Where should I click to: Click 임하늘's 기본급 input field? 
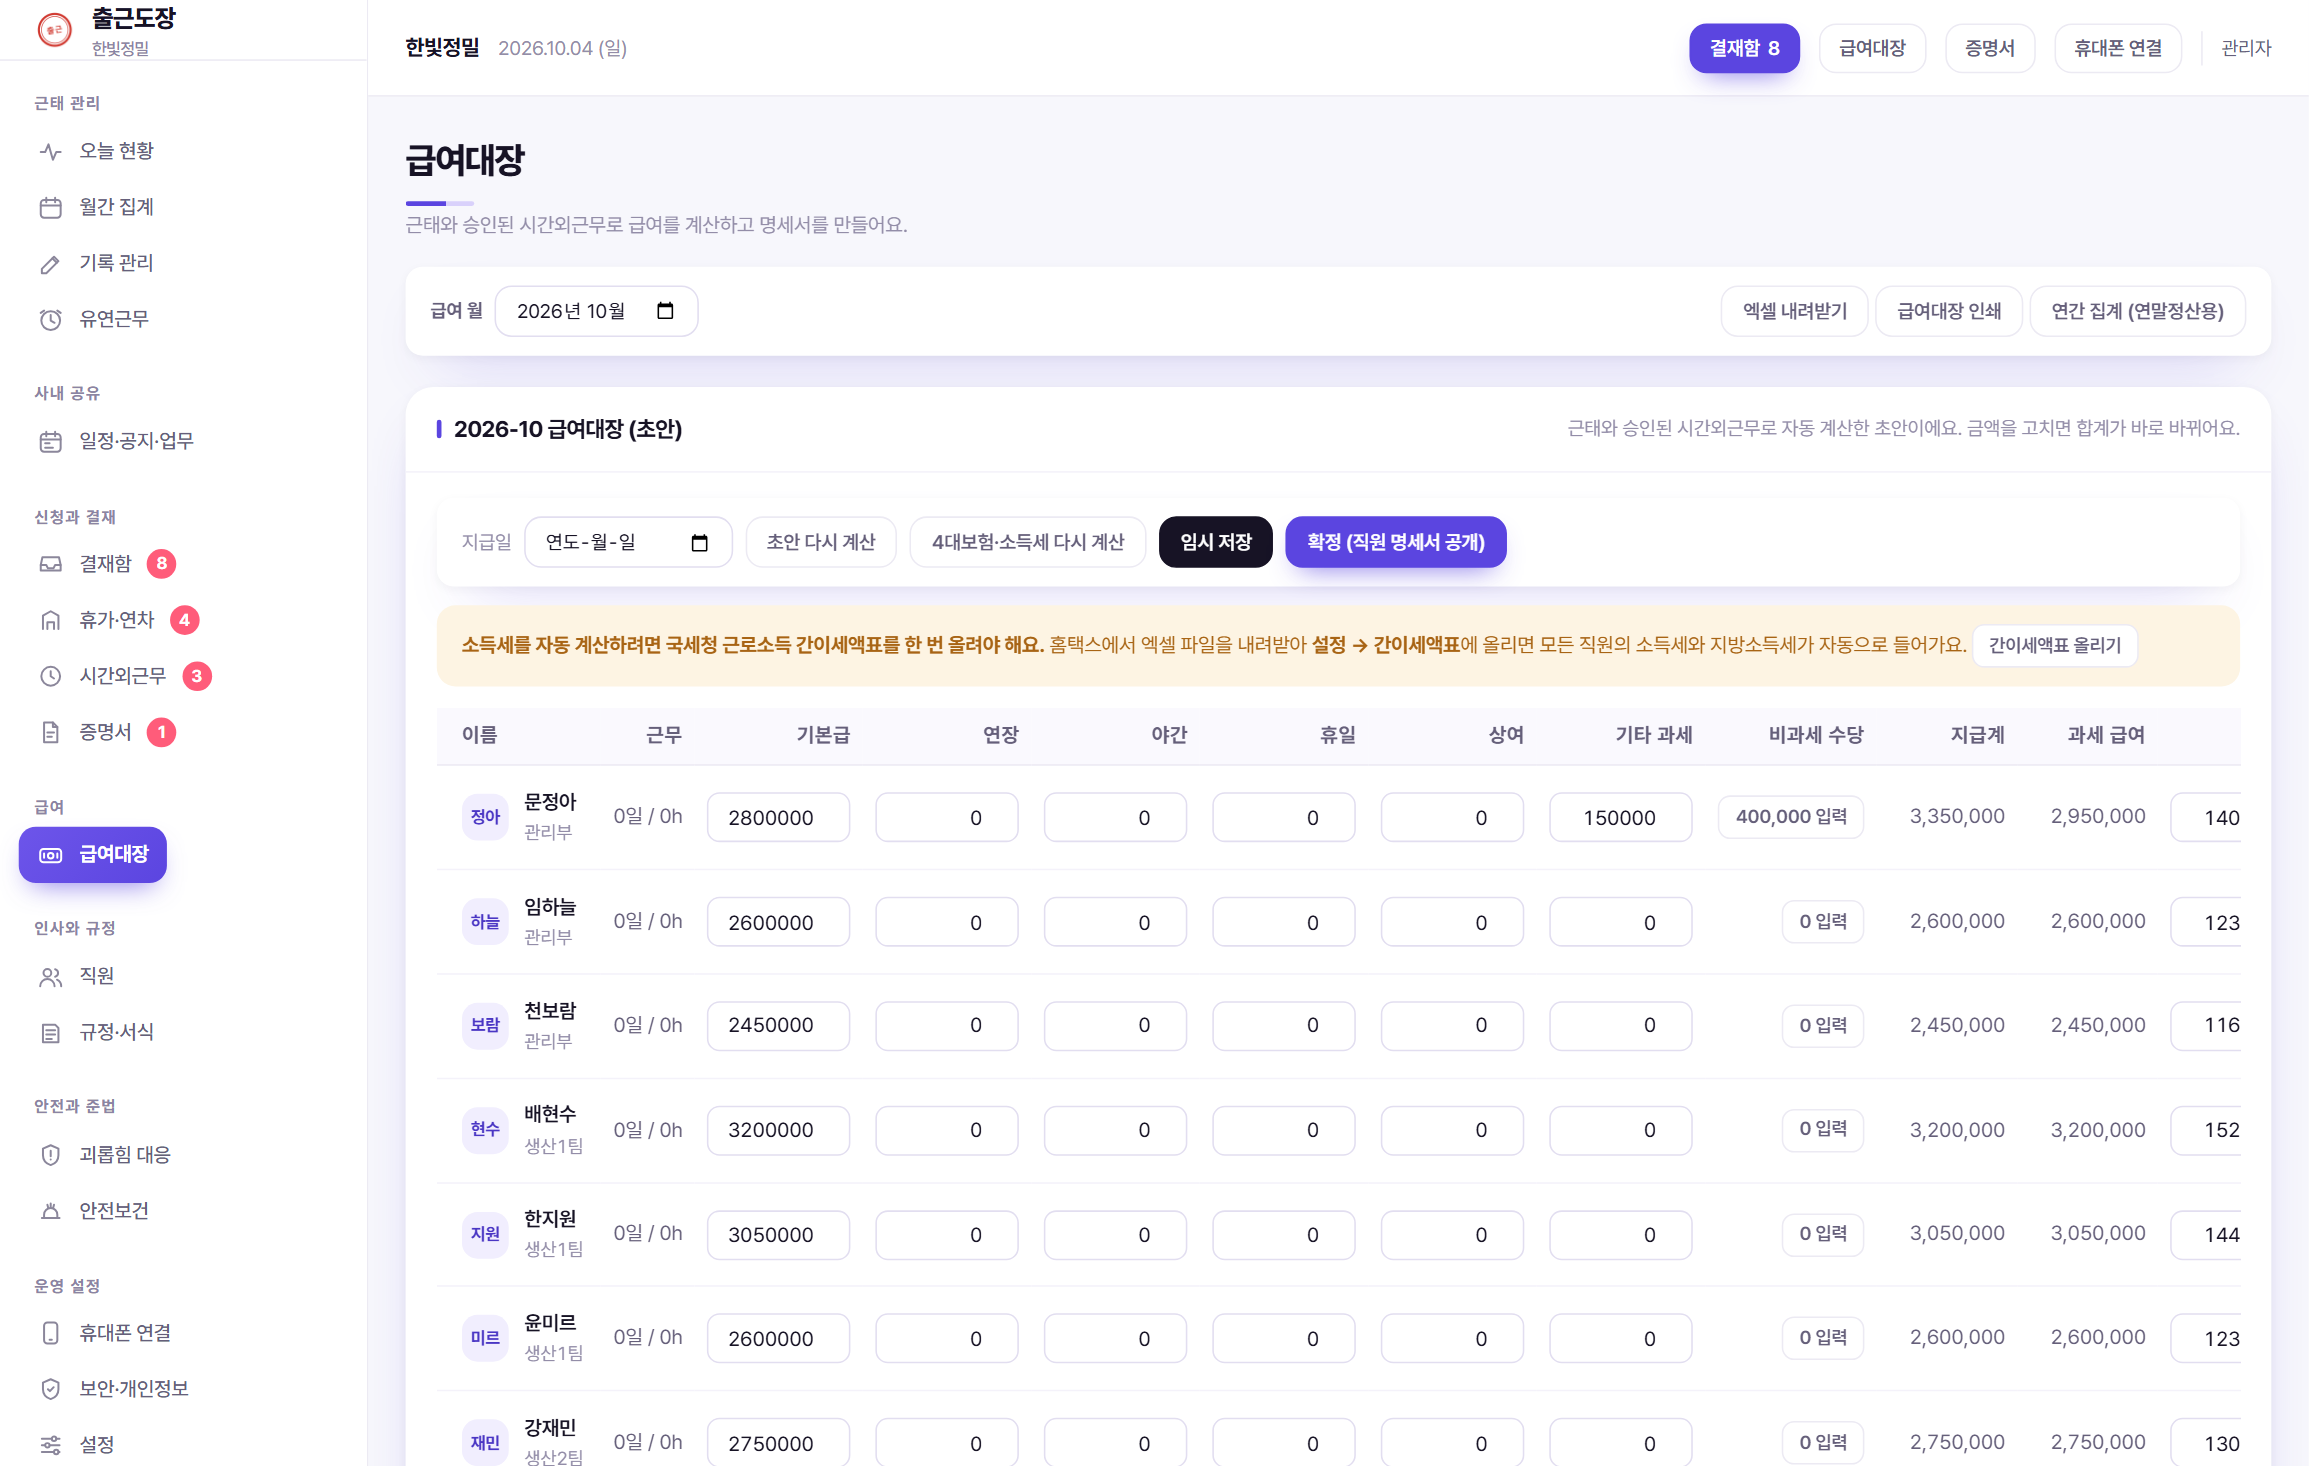coord(778,922)
